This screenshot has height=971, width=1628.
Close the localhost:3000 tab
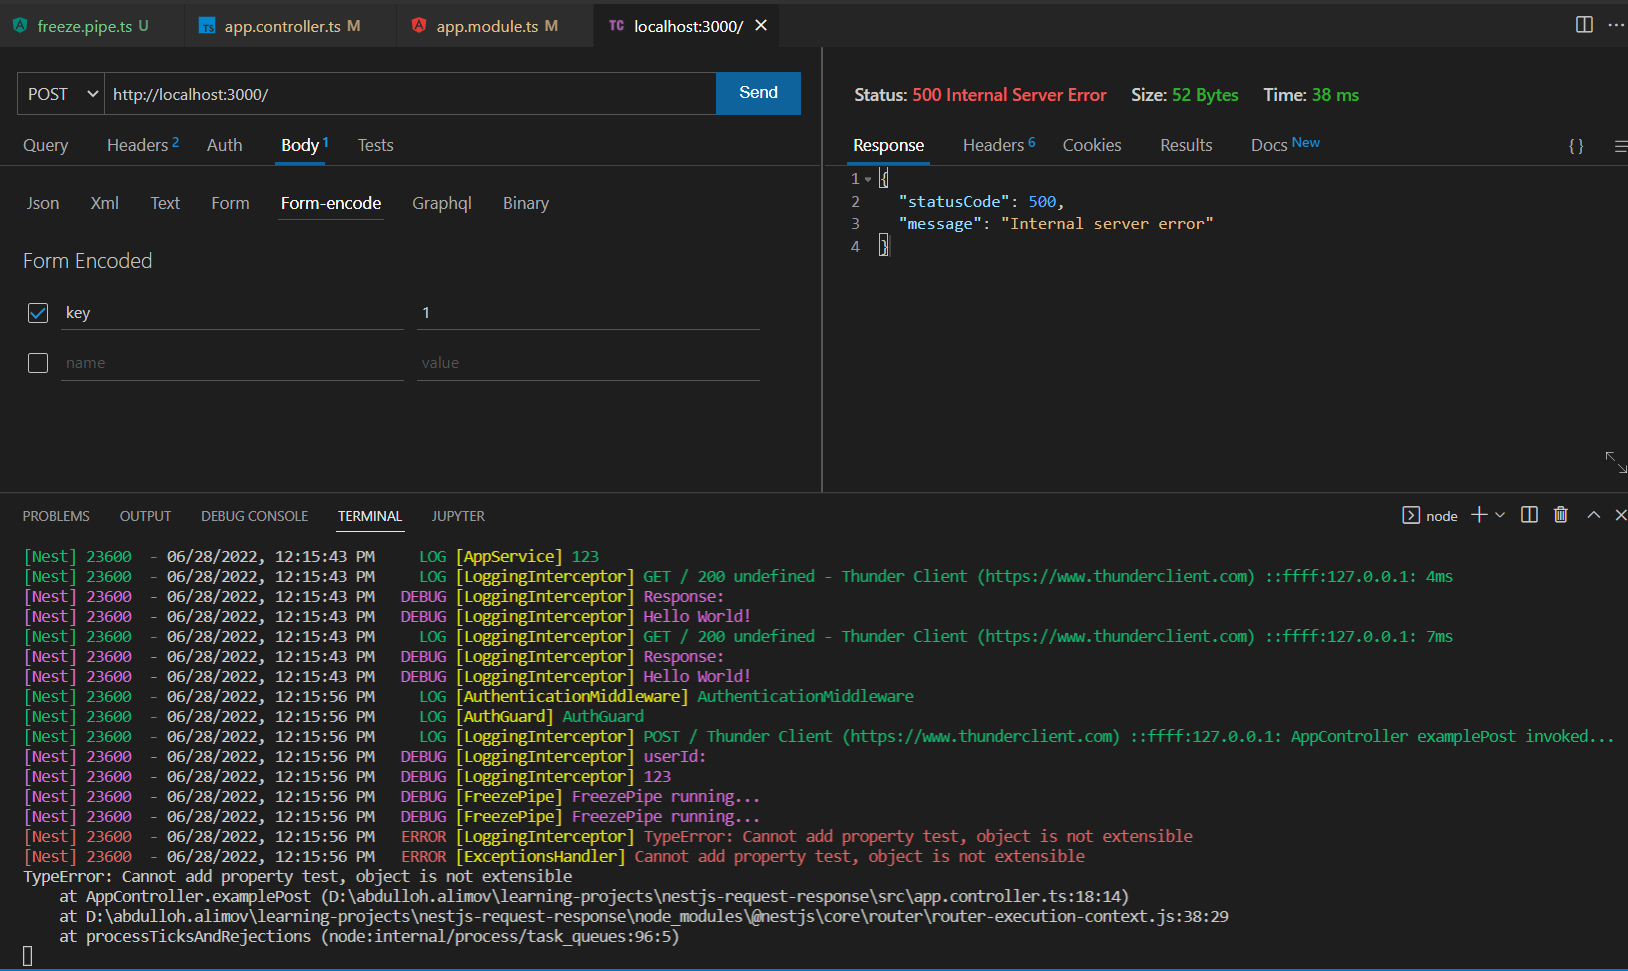pos(761,25)
